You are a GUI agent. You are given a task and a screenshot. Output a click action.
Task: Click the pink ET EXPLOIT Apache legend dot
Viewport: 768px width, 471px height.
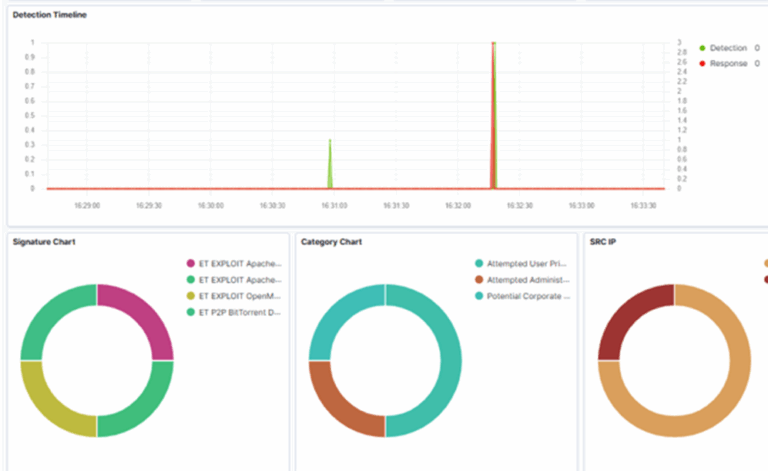click(190, 264)
